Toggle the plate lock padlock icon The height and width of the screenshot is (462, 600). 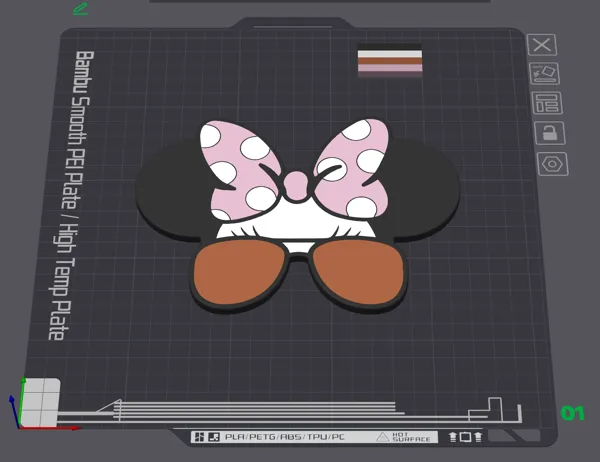[x=550, y=133]
